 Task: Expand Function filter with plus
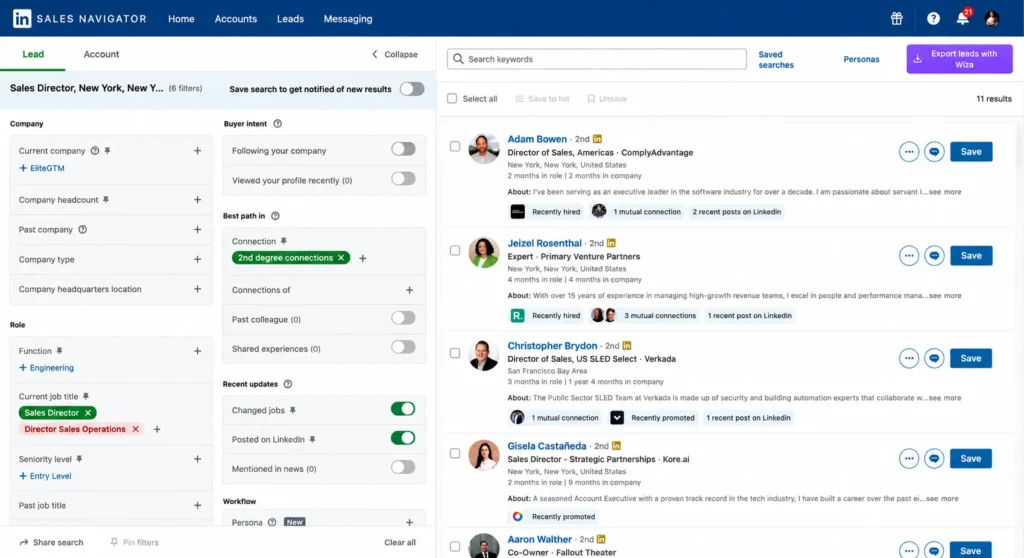[197, 351]
